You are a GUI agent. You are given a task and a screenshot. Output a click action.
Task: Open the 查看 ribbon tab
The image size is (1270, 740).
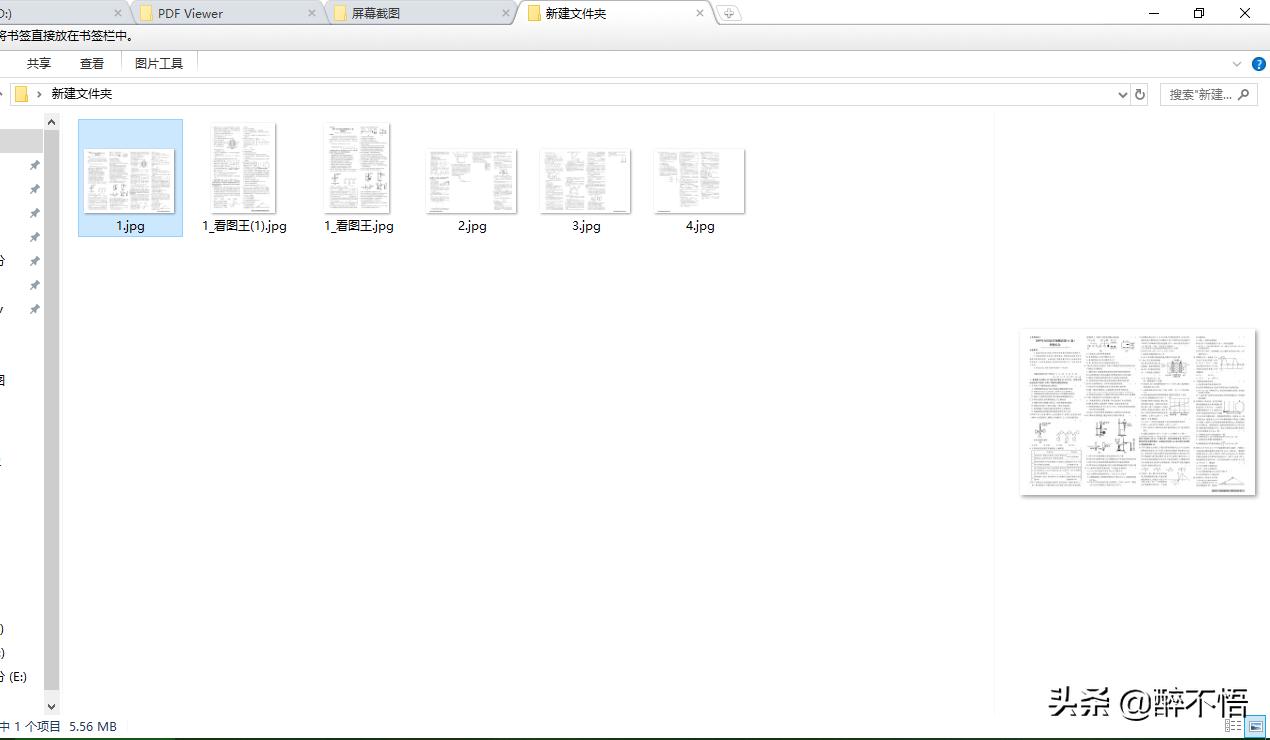pos(92,63)
